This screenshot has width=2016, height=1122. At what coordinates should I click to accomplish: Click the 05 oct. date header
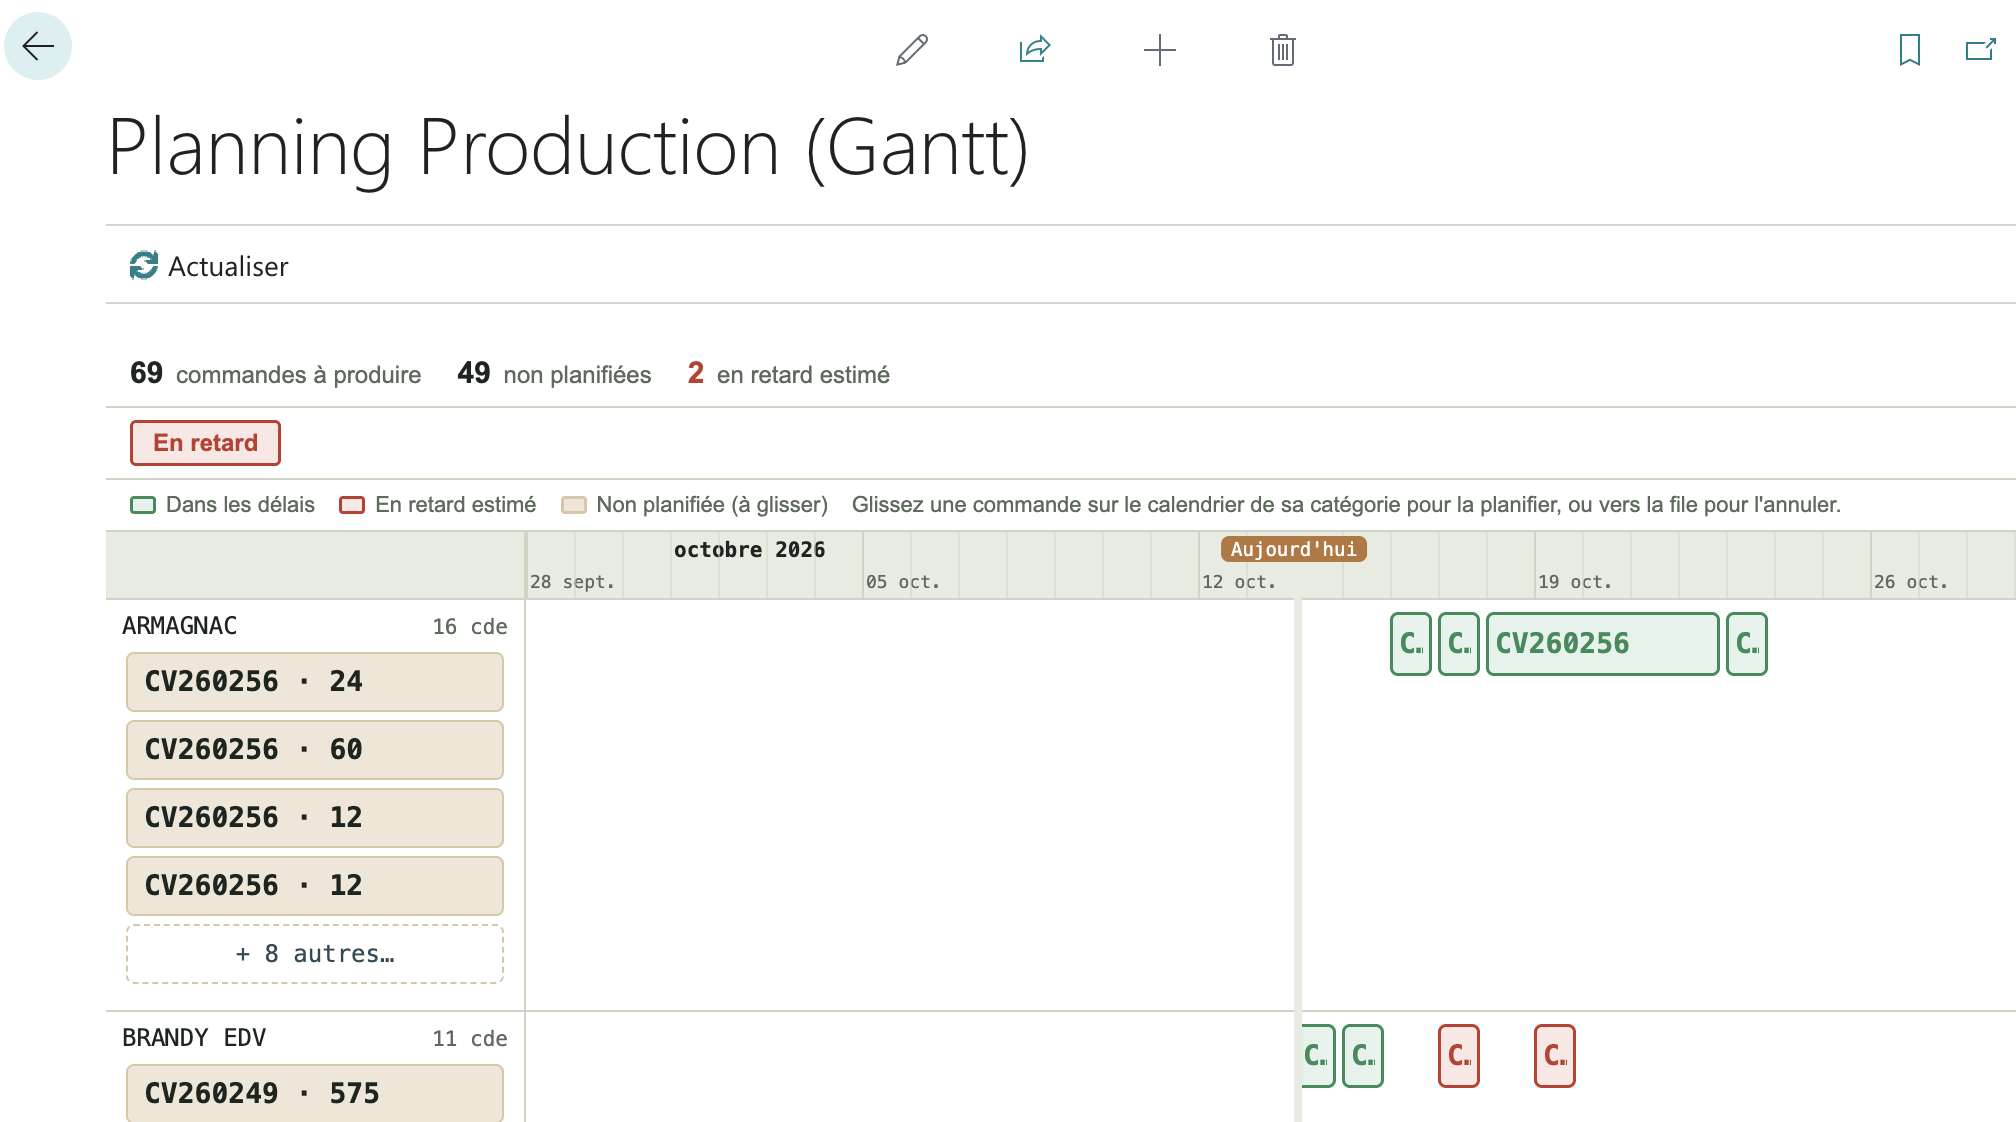pos(903,582)
